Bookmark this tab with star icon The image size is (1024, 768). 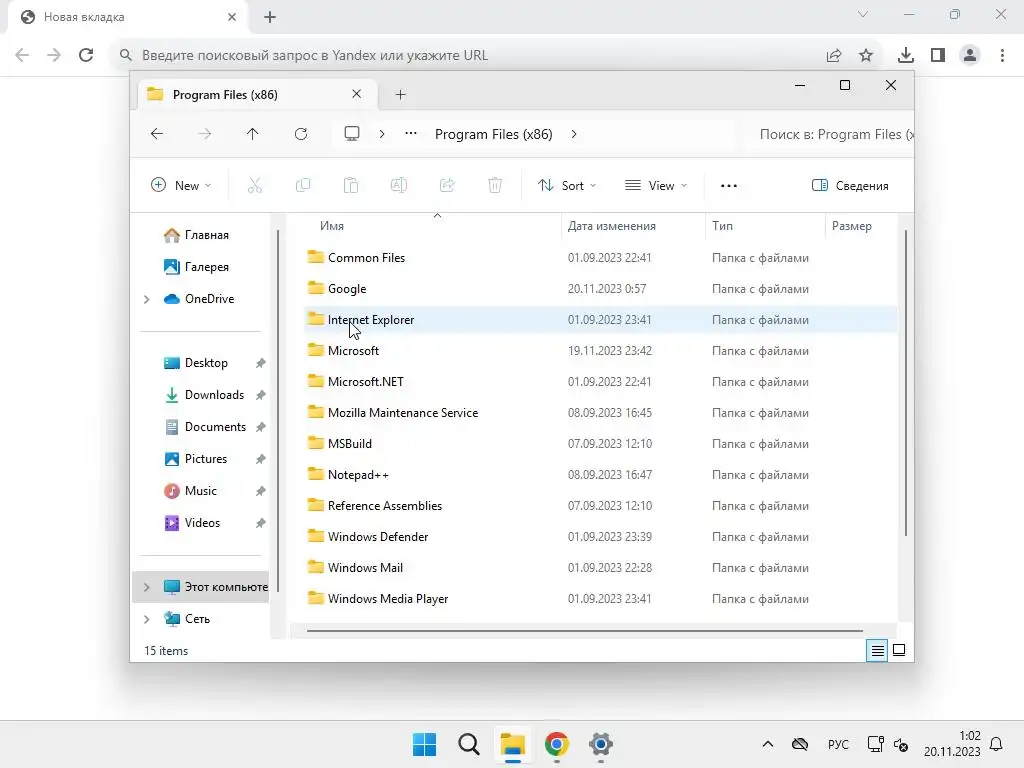coord(866,55)
